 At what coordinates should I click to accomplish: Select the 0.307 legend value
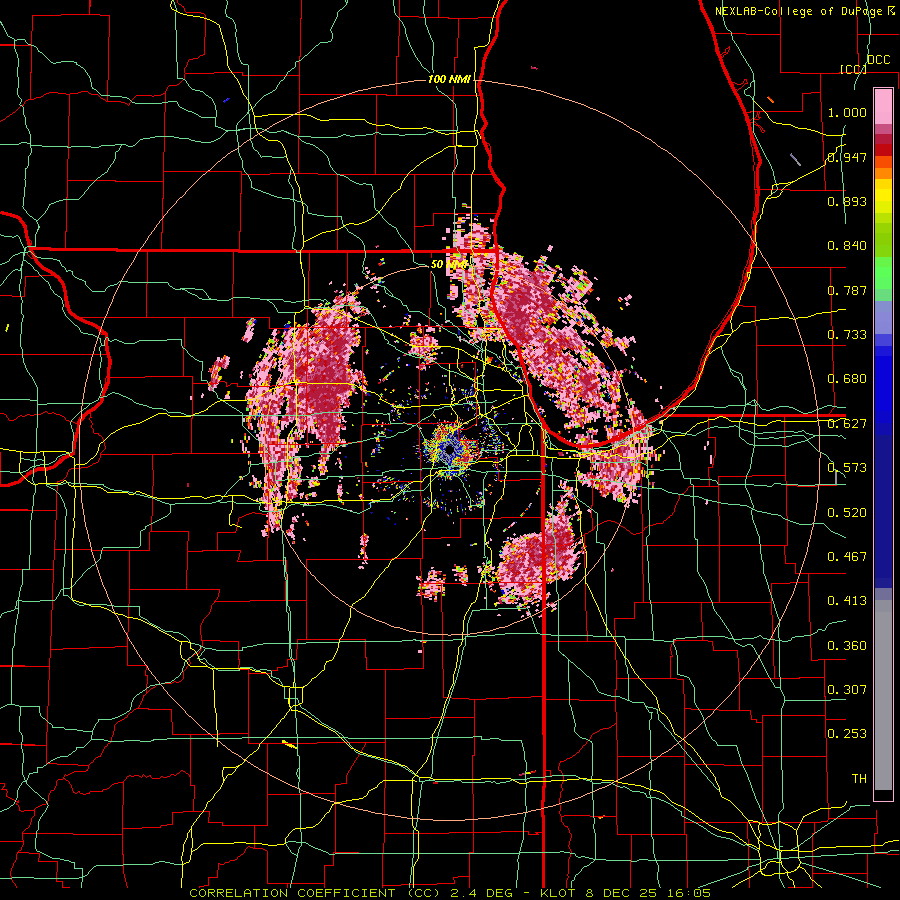pyautogui.click(x=847, y=690)
